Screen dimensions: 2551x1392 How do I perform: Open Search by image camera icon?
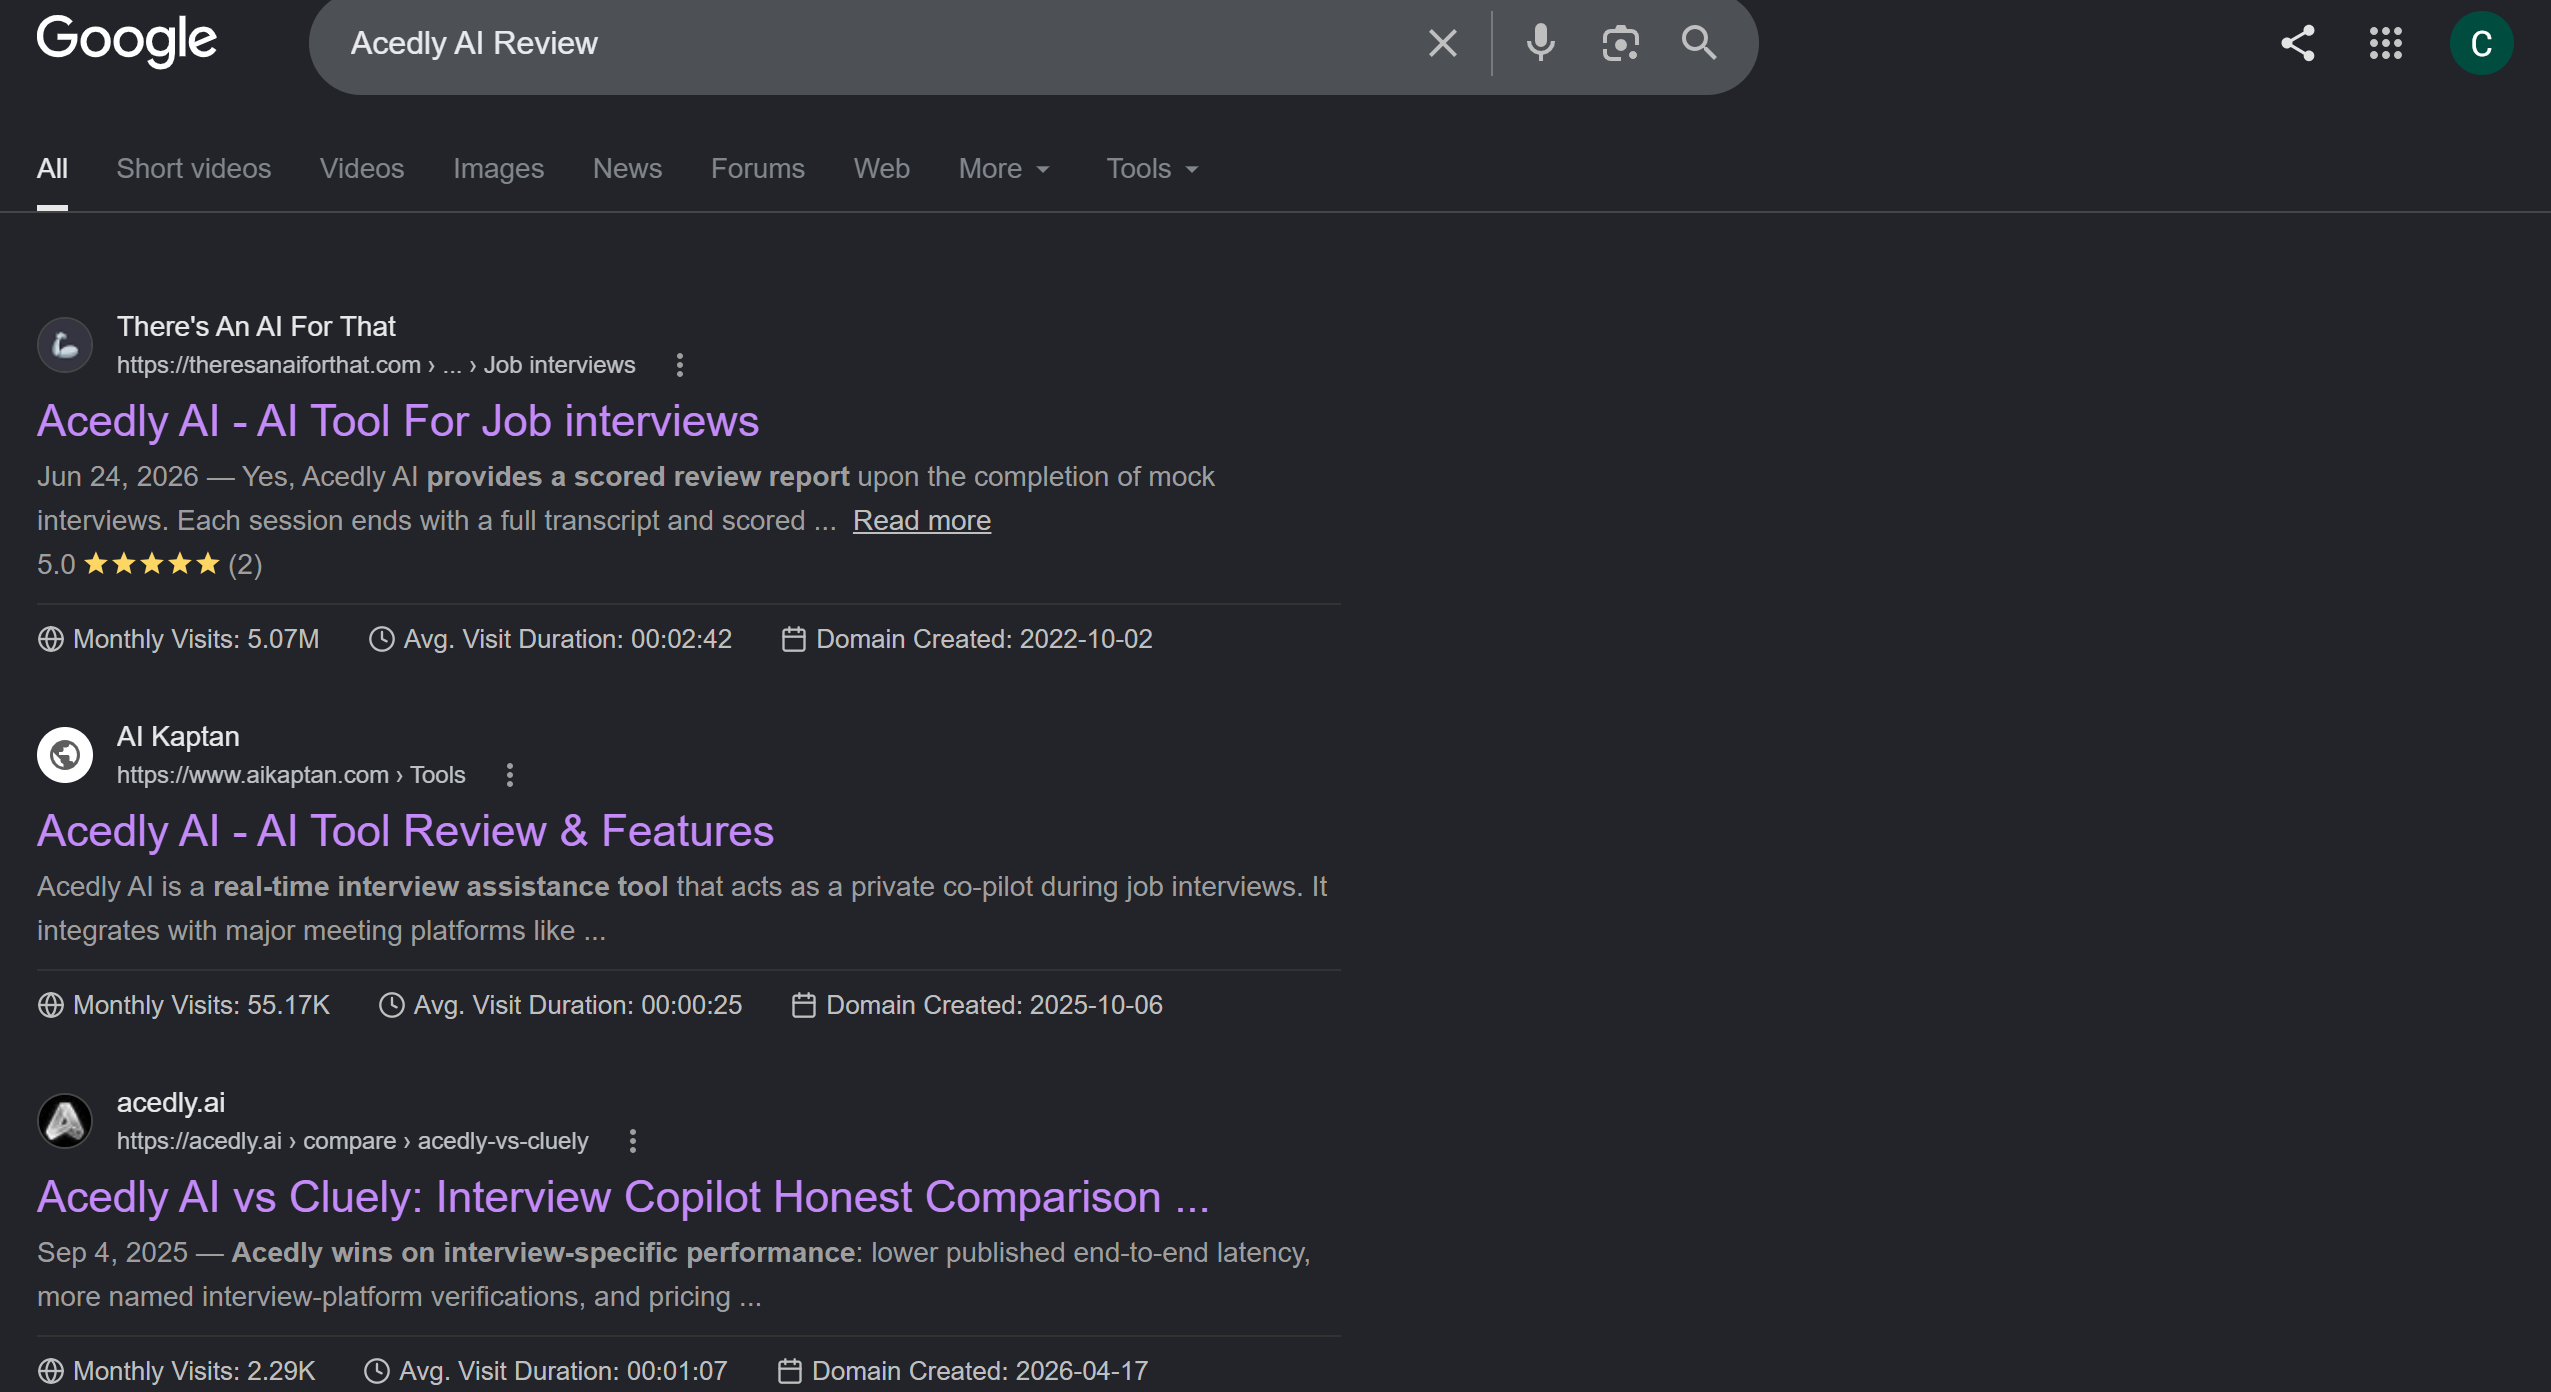pos(1620,43)
